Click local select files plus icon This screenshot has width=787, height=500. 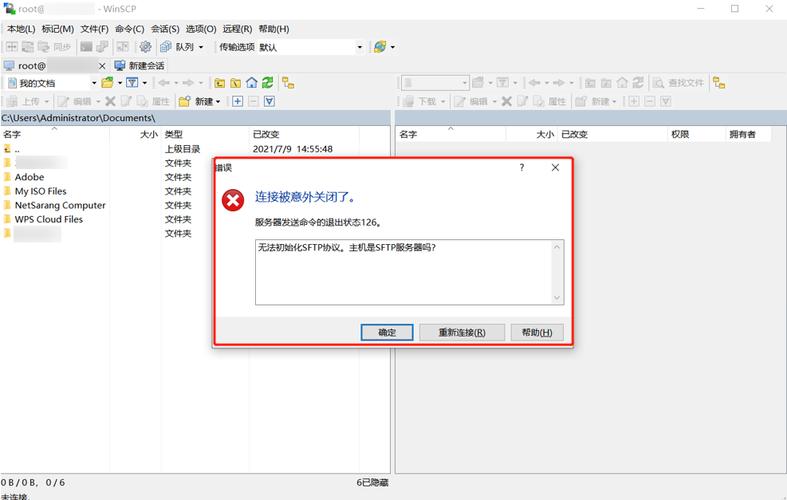click(237, 101)
